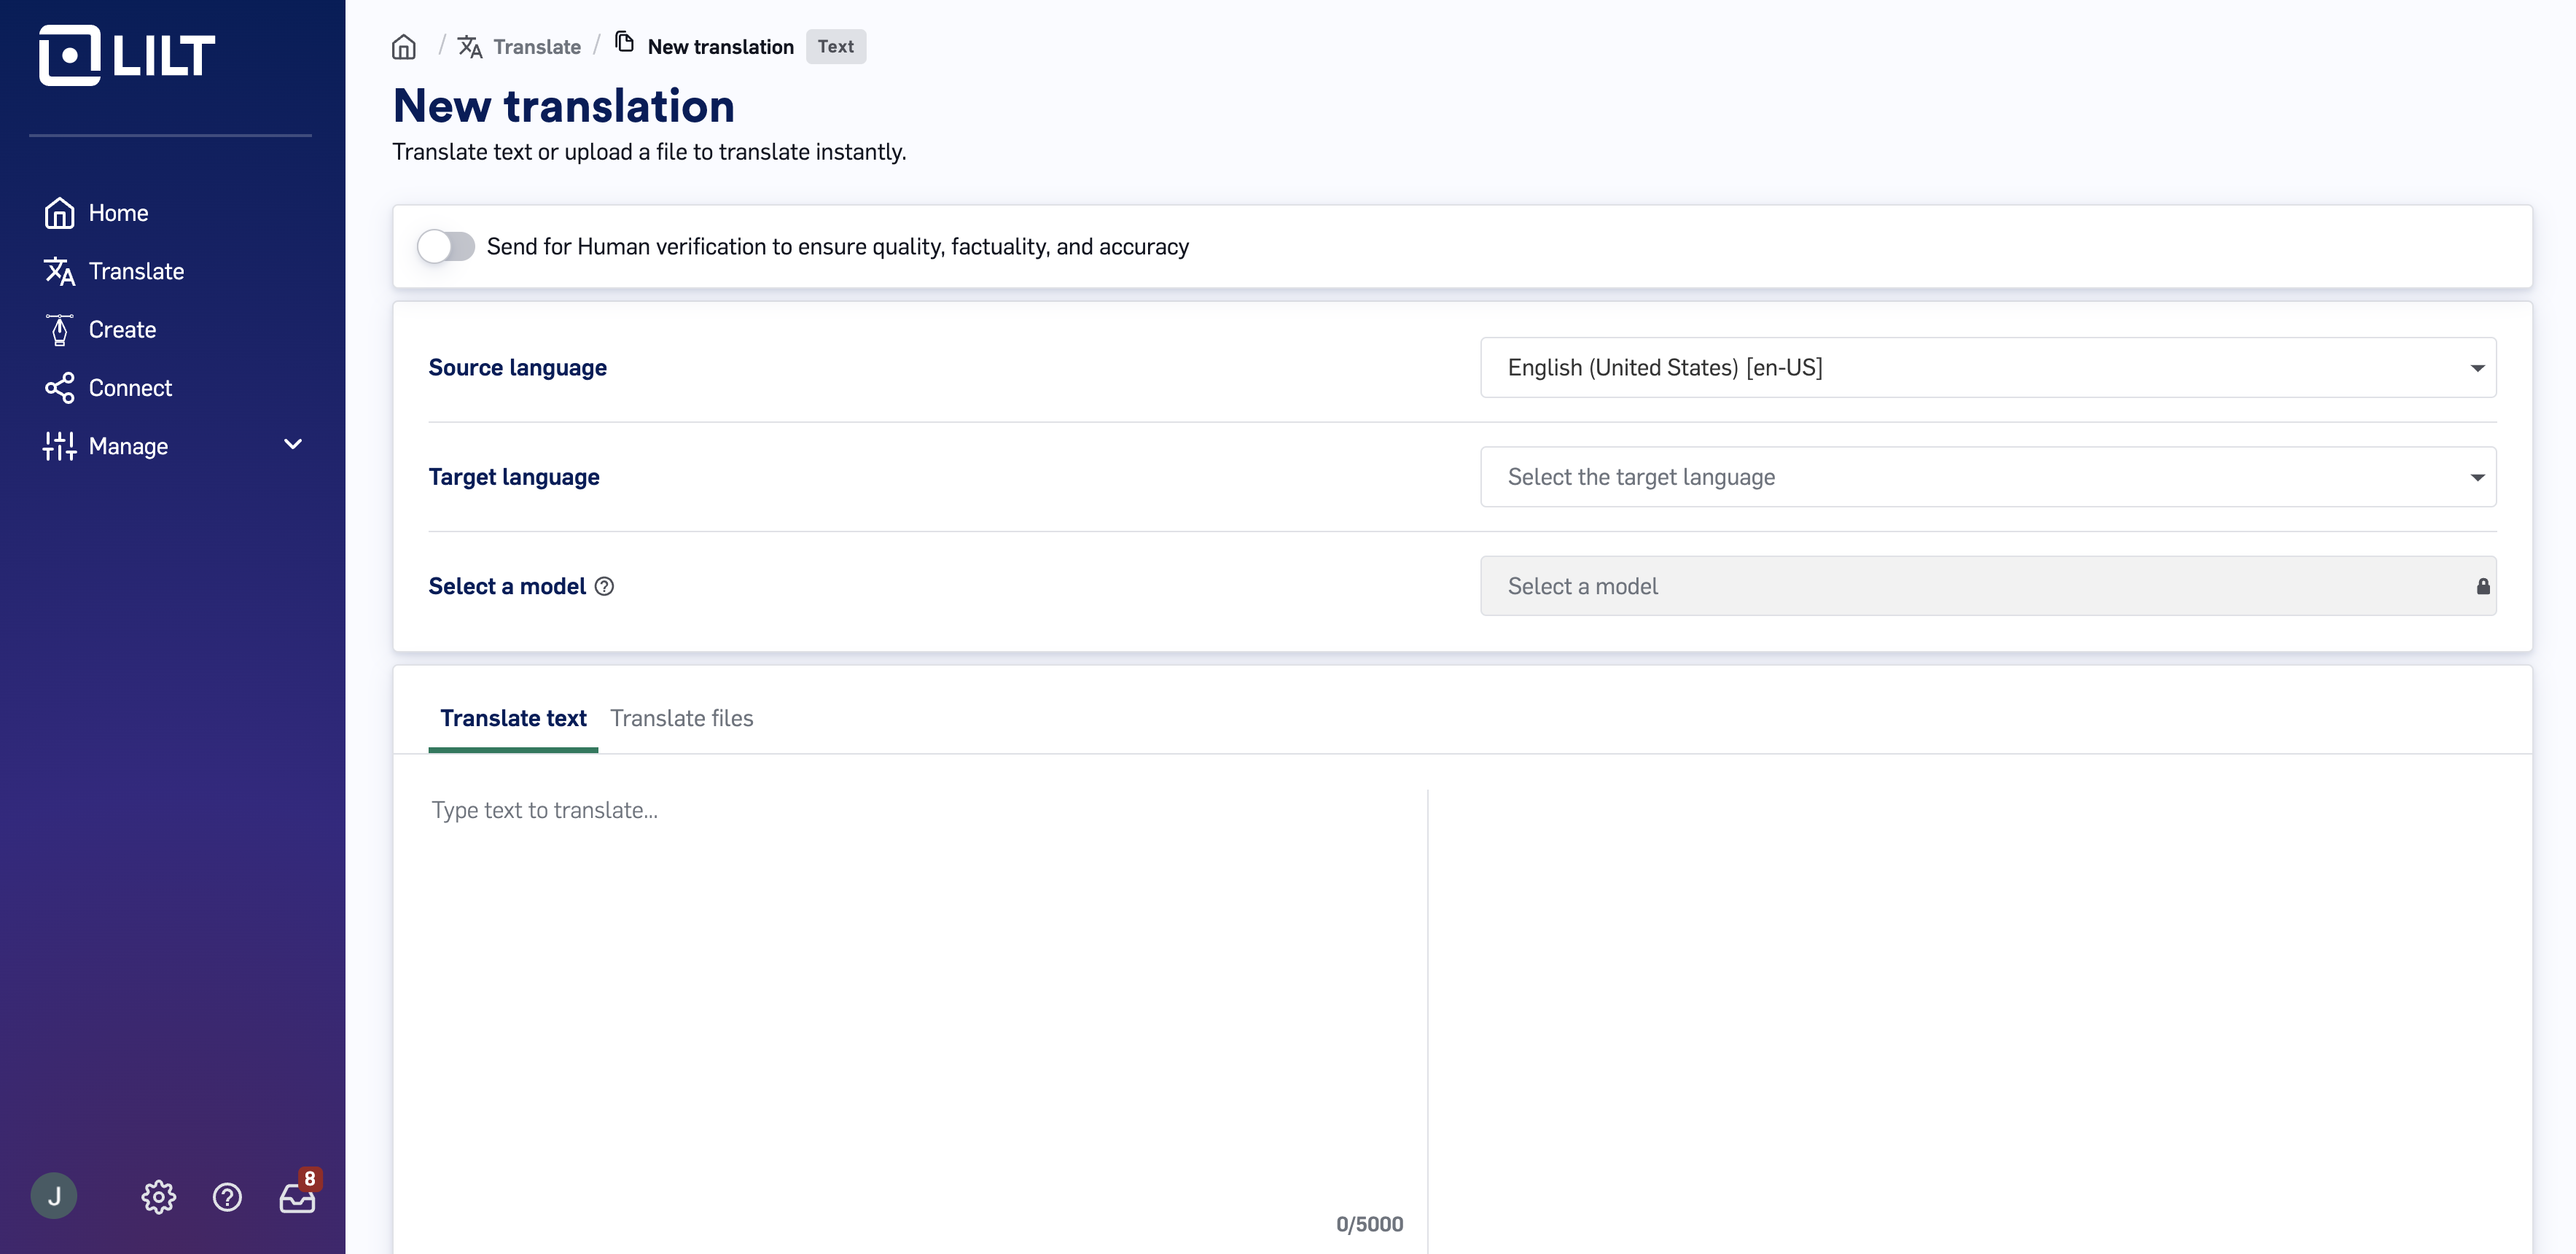This screenshot has width=2576, height=1254.
Task: Open settings via the gear icon
Action: click(158, 1197)
